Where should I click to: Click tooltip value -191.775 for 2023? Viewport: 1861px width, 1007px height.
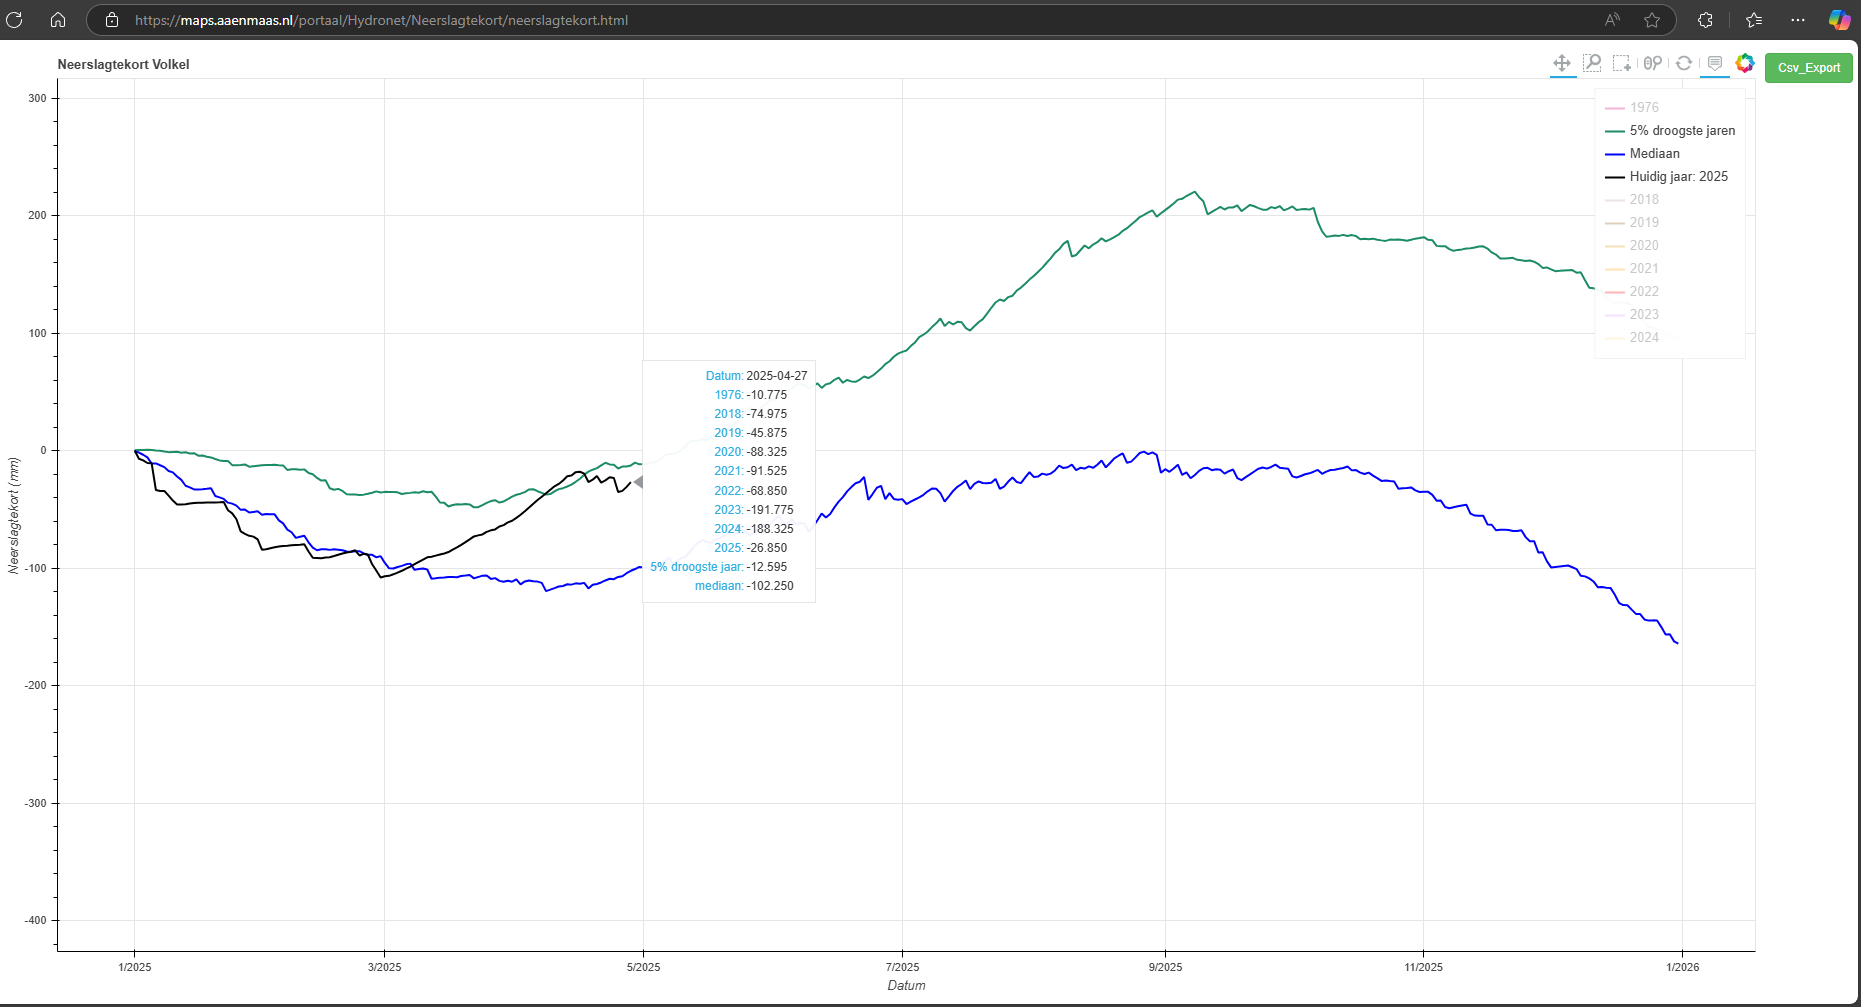pyautogui.click(x=770, y=510)
